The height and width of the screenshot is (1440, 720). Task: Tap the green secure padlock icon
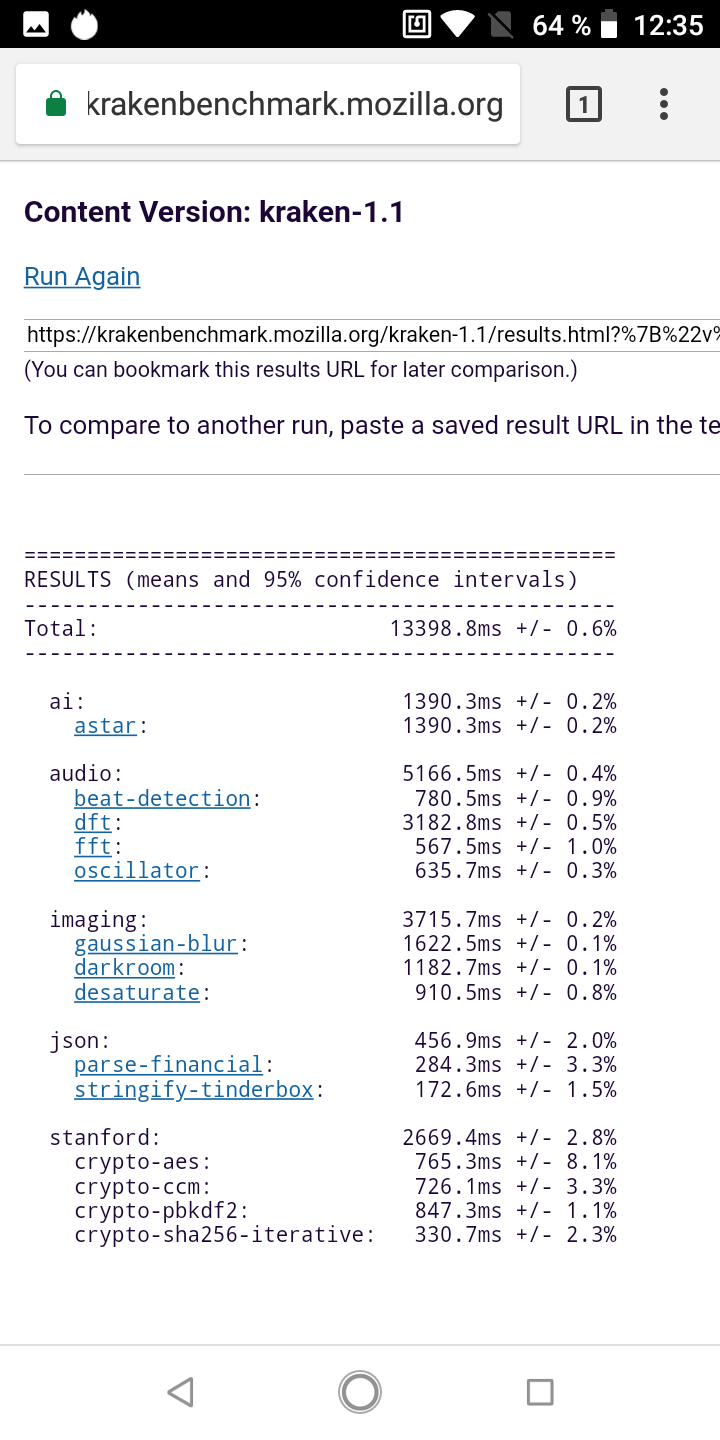pyautogui.click(x=56, y=104)
